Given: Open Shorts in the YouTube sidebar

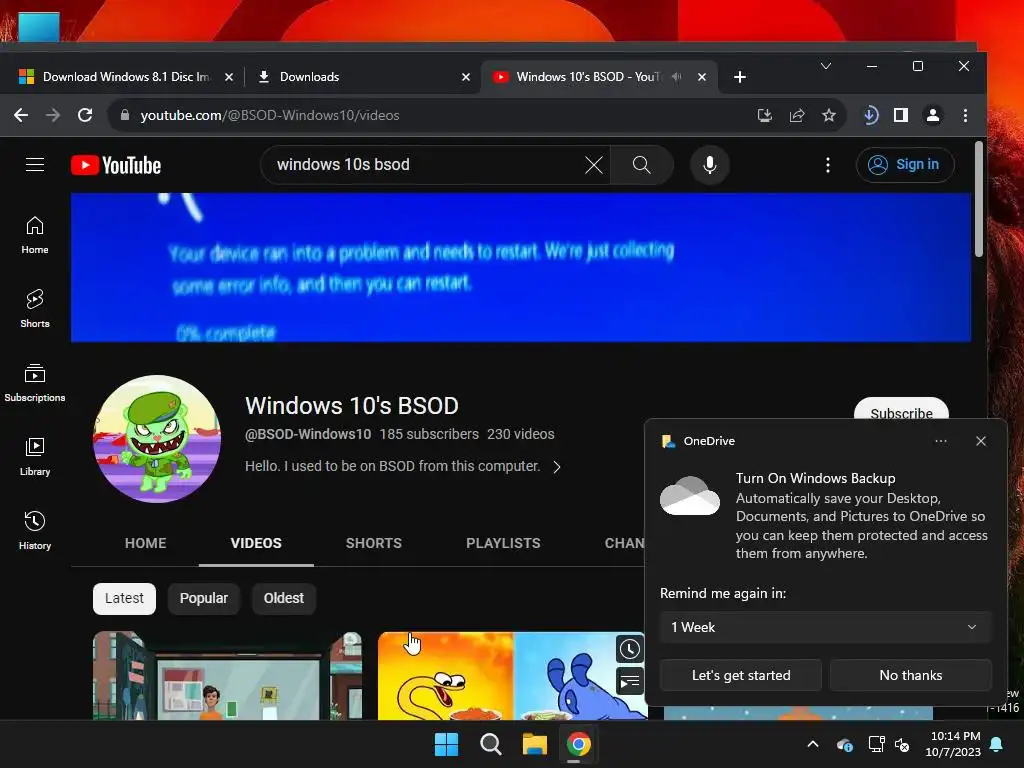Looking at the screenshot, I should click(x=35, y=309).
